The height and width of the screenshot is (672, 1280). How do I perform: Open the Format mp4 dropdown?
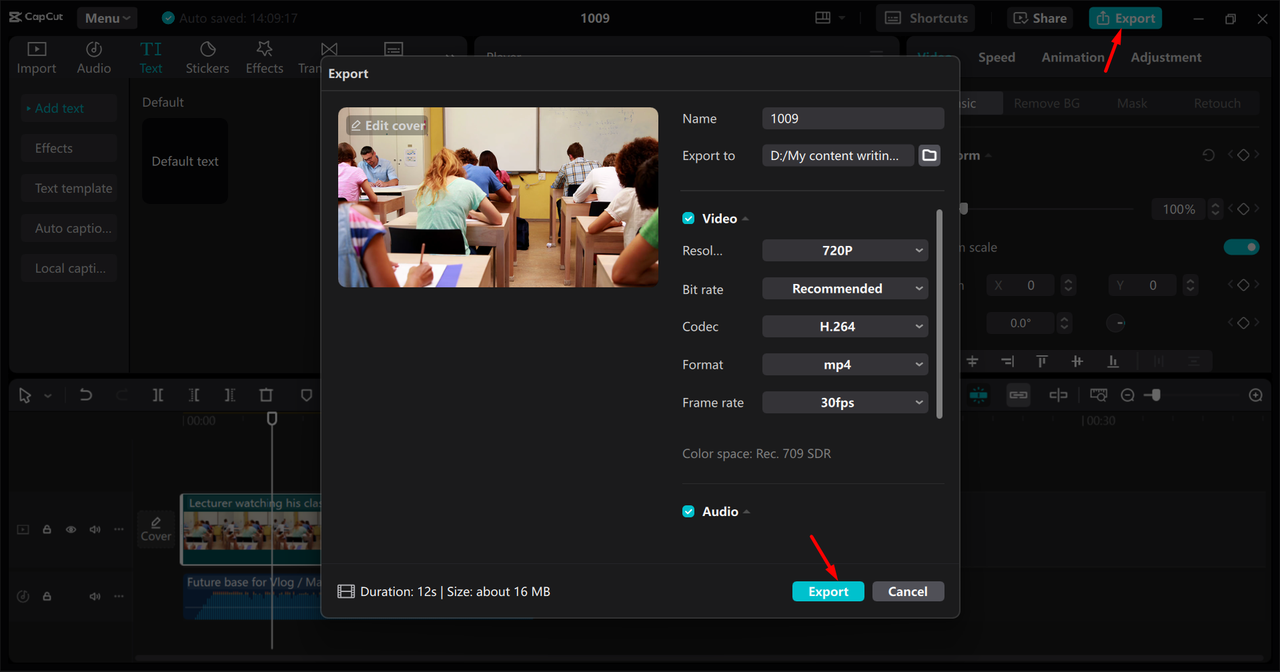coord(845,364)
